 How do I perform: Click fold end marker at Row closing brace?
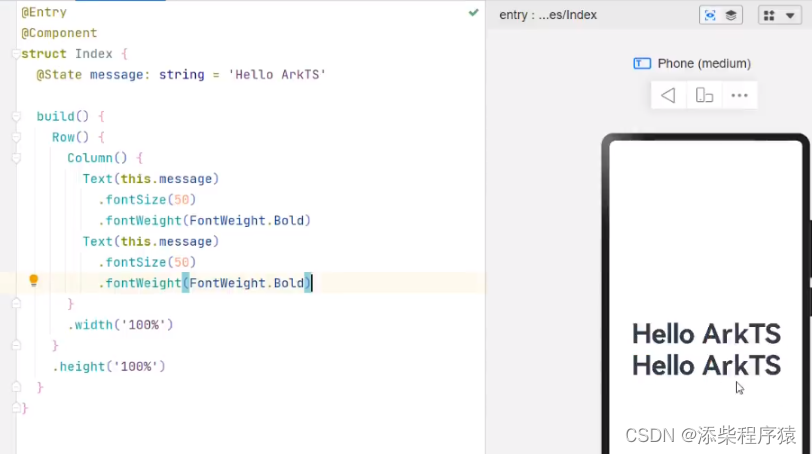(x=16, y=345)
